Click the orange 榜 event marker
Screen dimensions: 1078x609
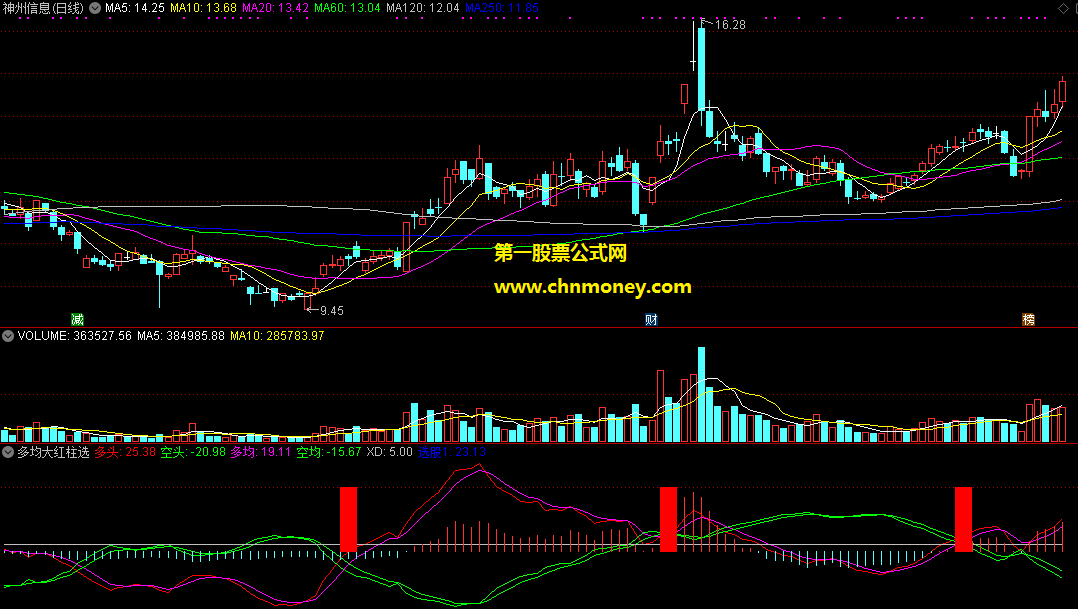(1028, 320)
